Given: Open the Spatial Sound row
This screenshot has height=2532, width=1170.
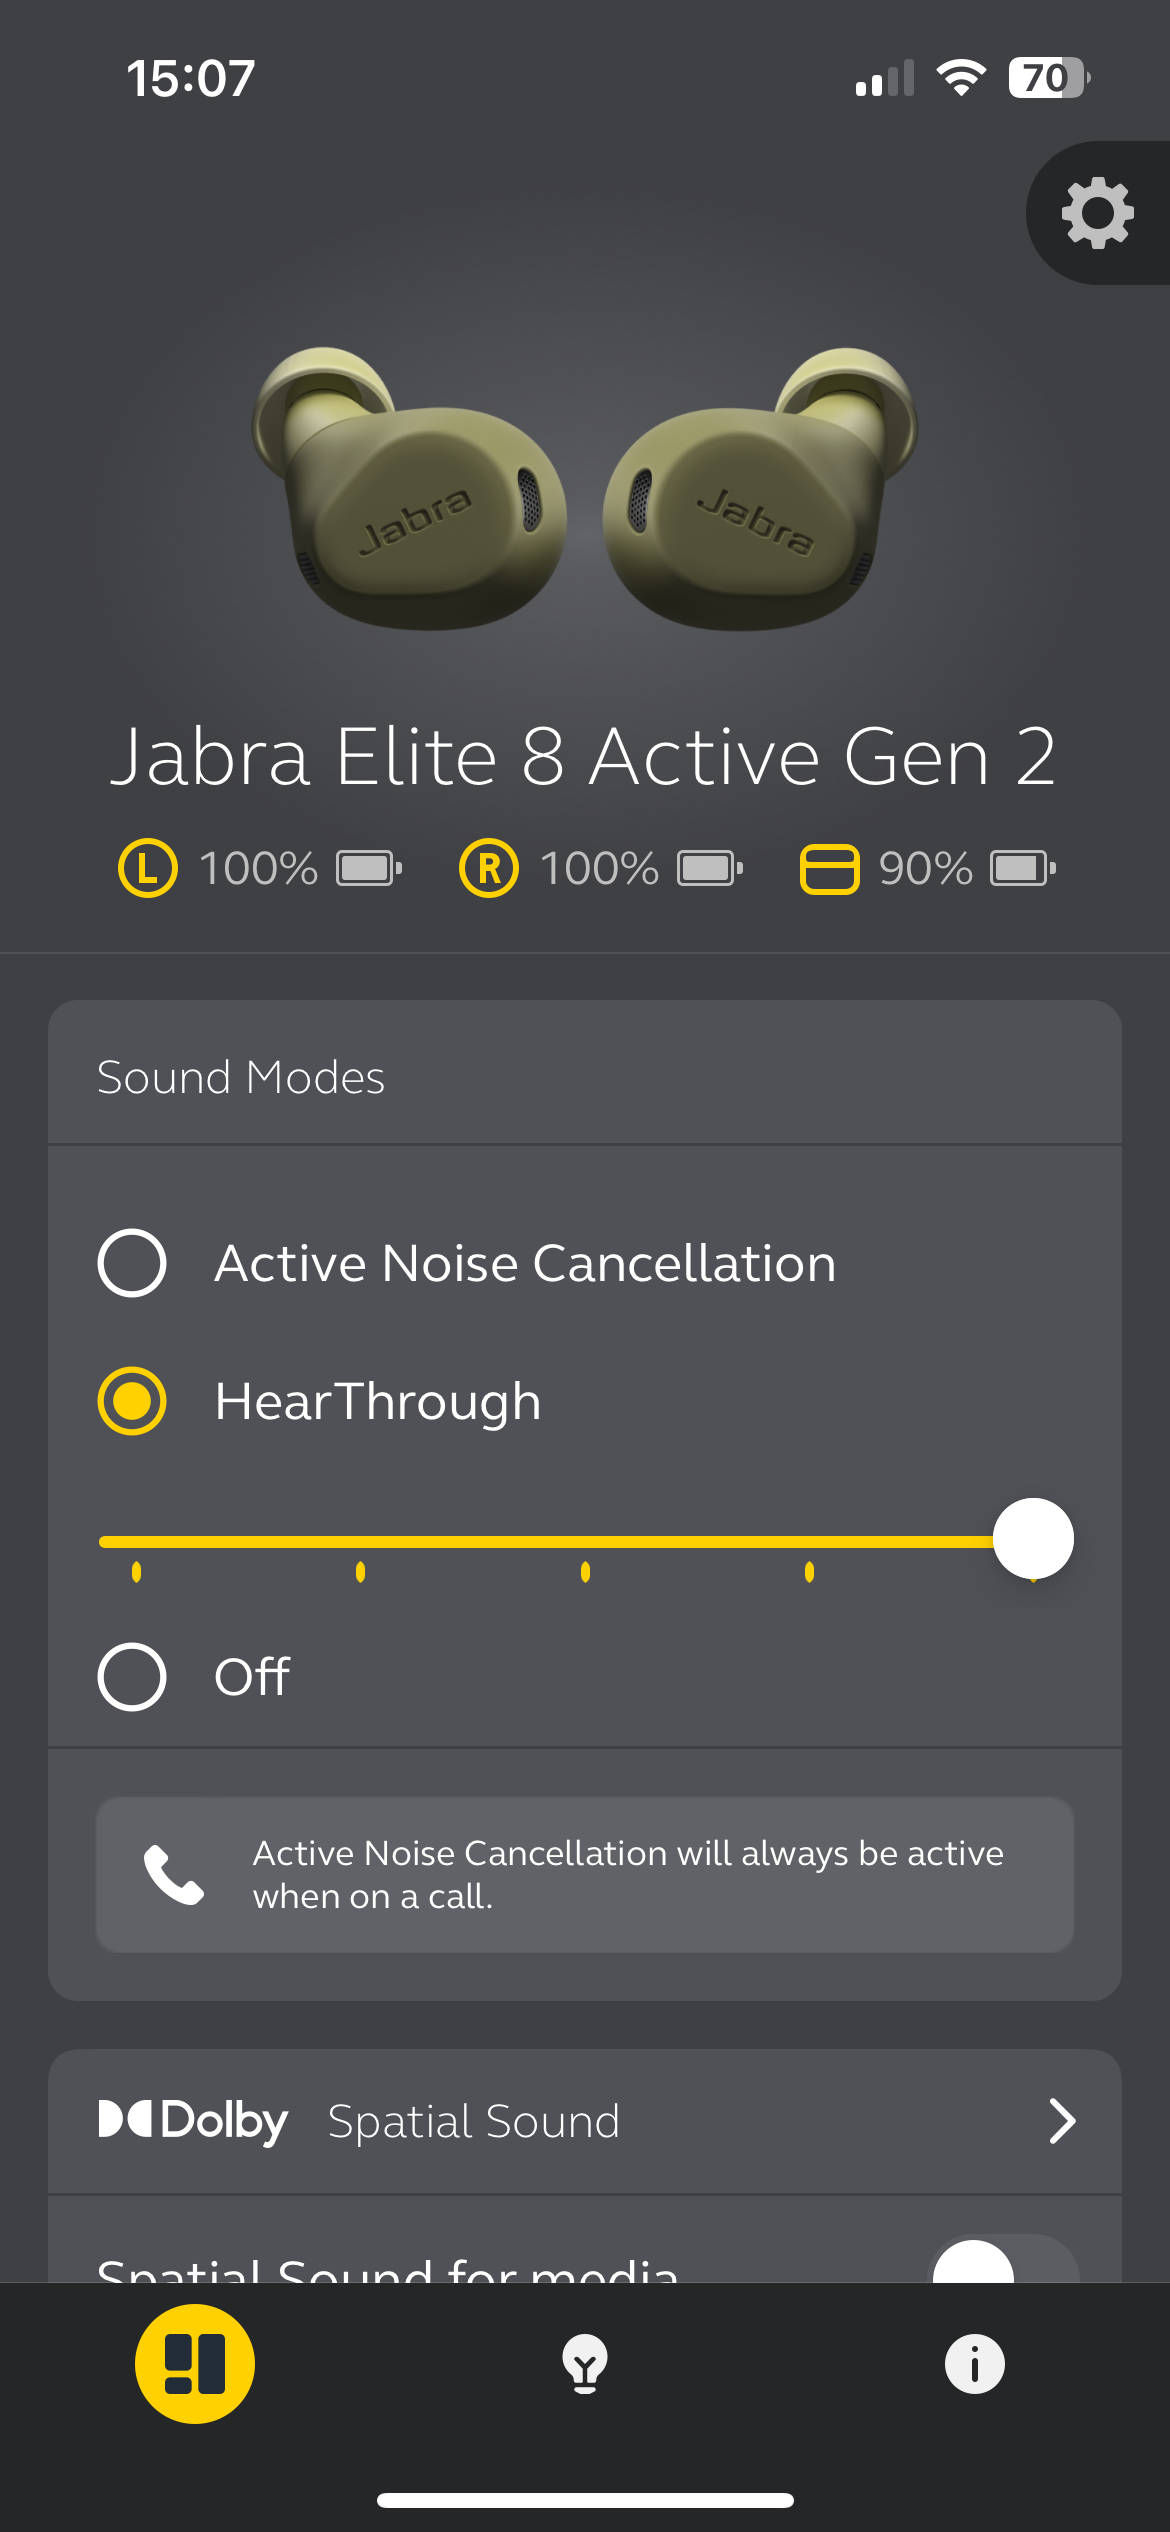Looking at the screenshot, I should [475, 2121].
